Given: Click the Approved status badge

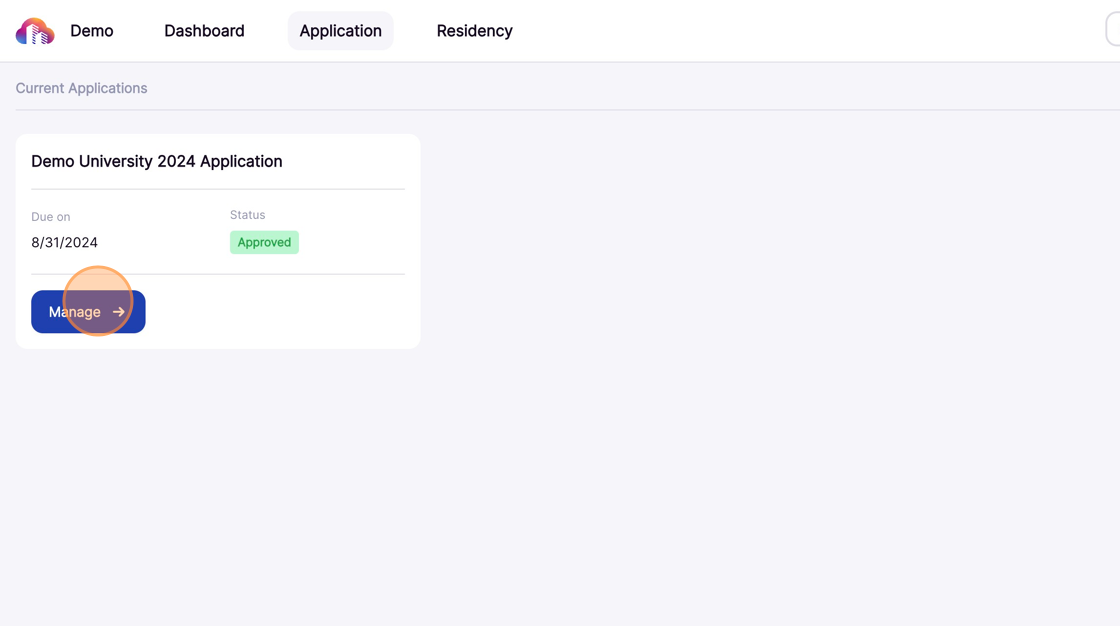Looking at the screenshot, I should tap(264, 242).
